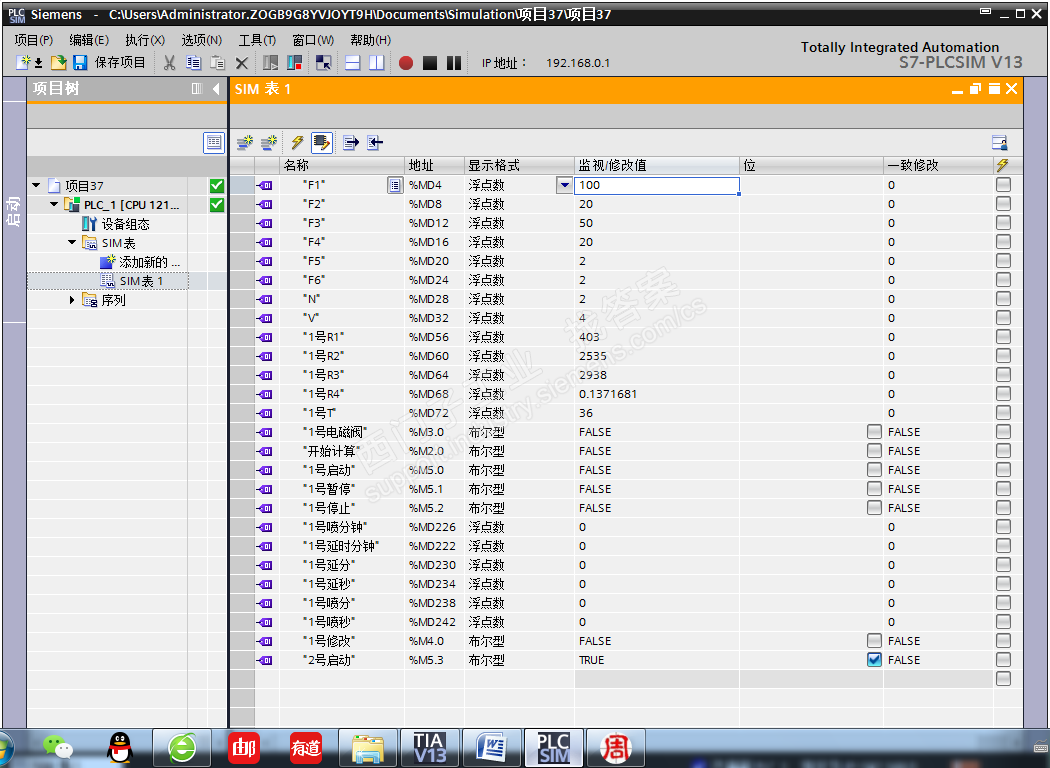The image size is (1050, 768).
Task: Click the lightning modify-values icon in SIM toolbar
Action: tap(297, 143)
